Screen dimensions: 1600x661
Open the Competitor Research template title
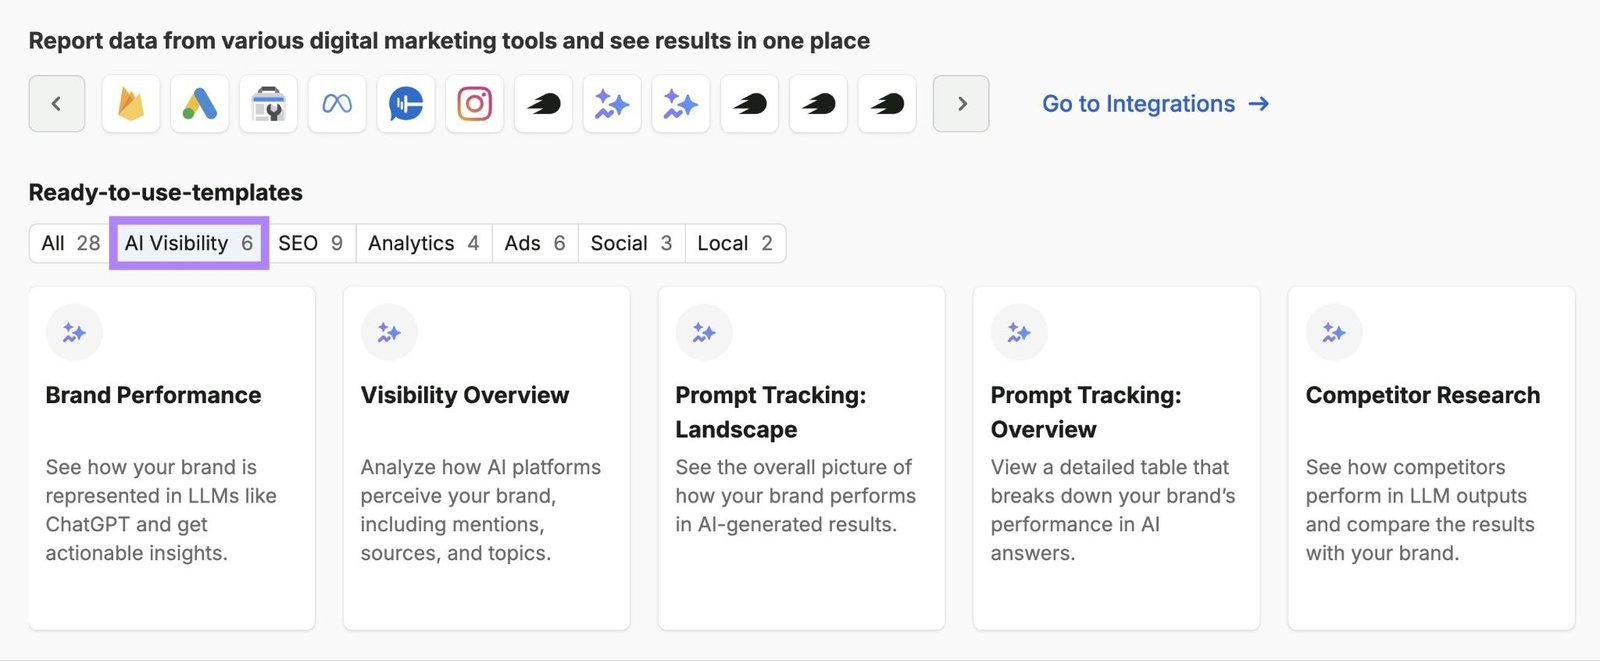tap(1423, 395)
